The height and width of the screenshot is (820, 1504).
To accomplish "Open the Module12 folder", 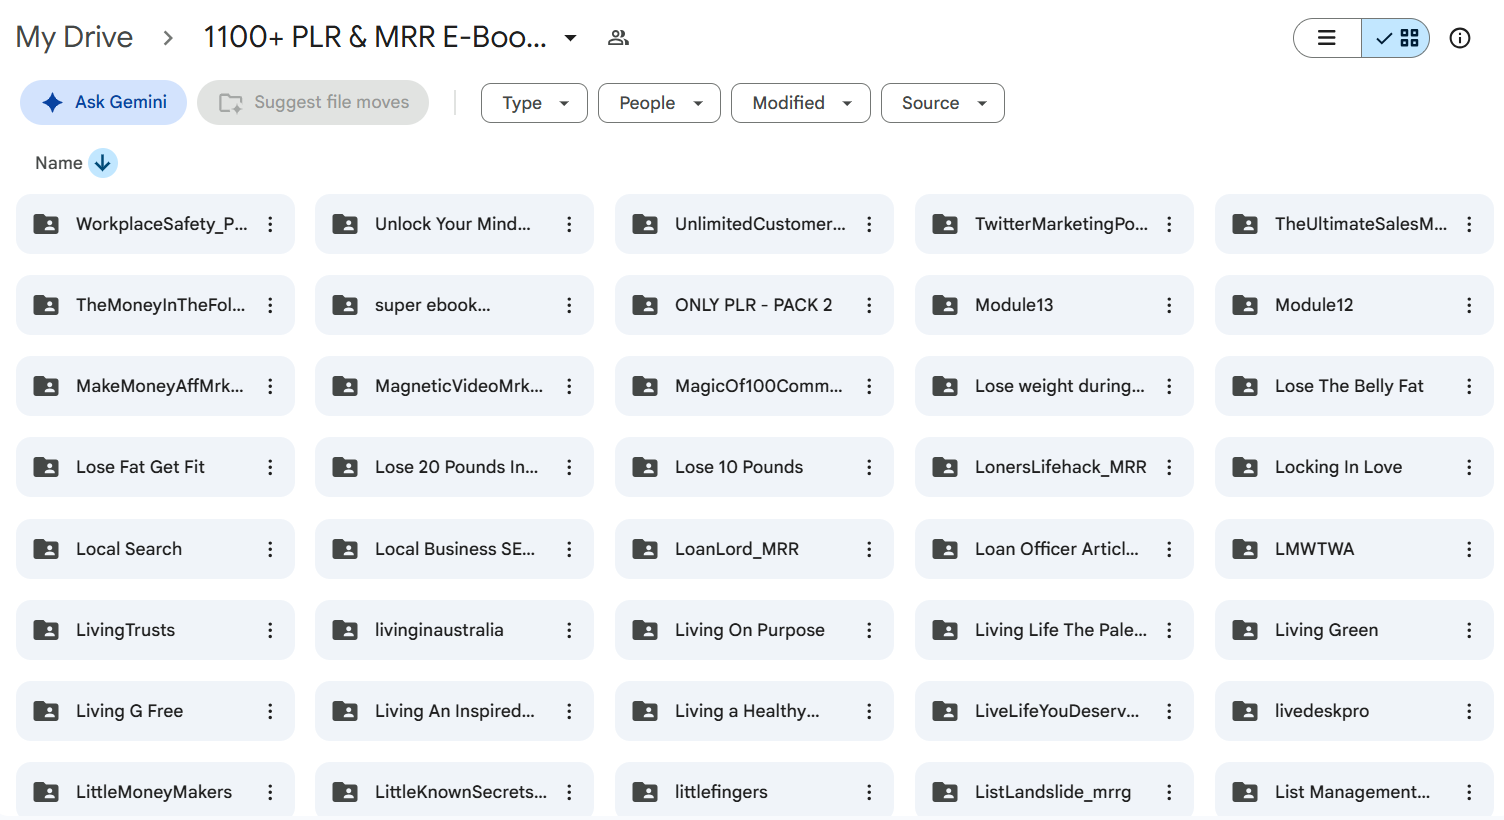I will [x=1354, y=305].
